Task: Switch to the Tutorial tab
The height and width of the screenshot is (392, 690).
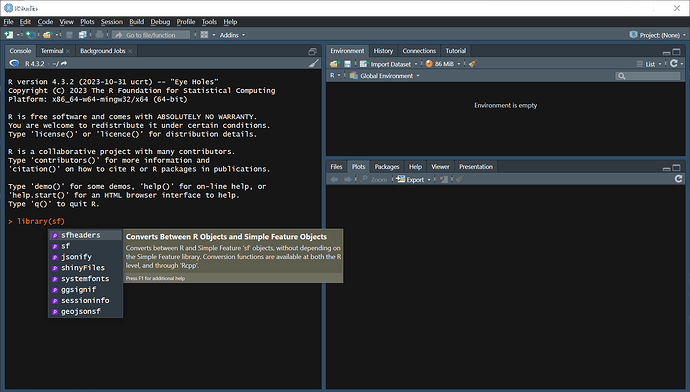Action: [455, 51]
